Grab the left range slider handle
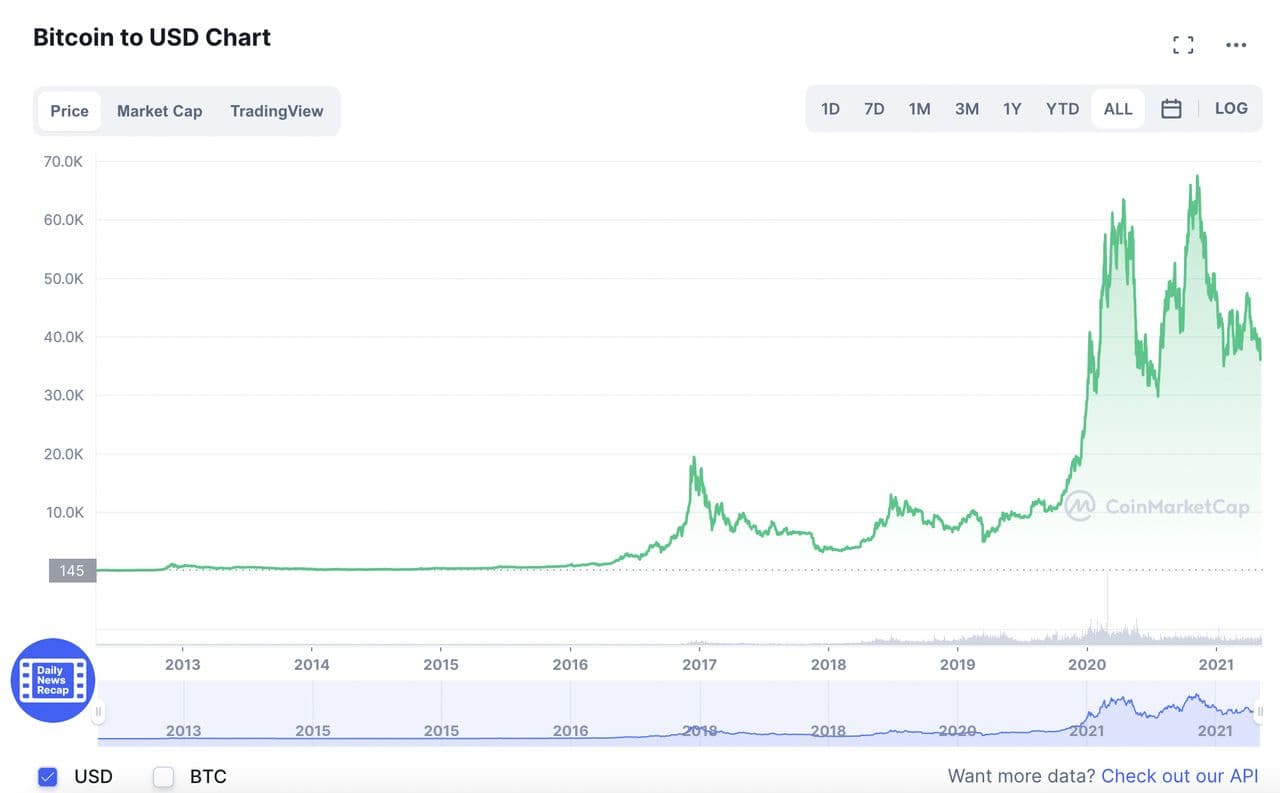This screenshot has height=793, width=1280. pyautogui.click(x=98, y=712)
